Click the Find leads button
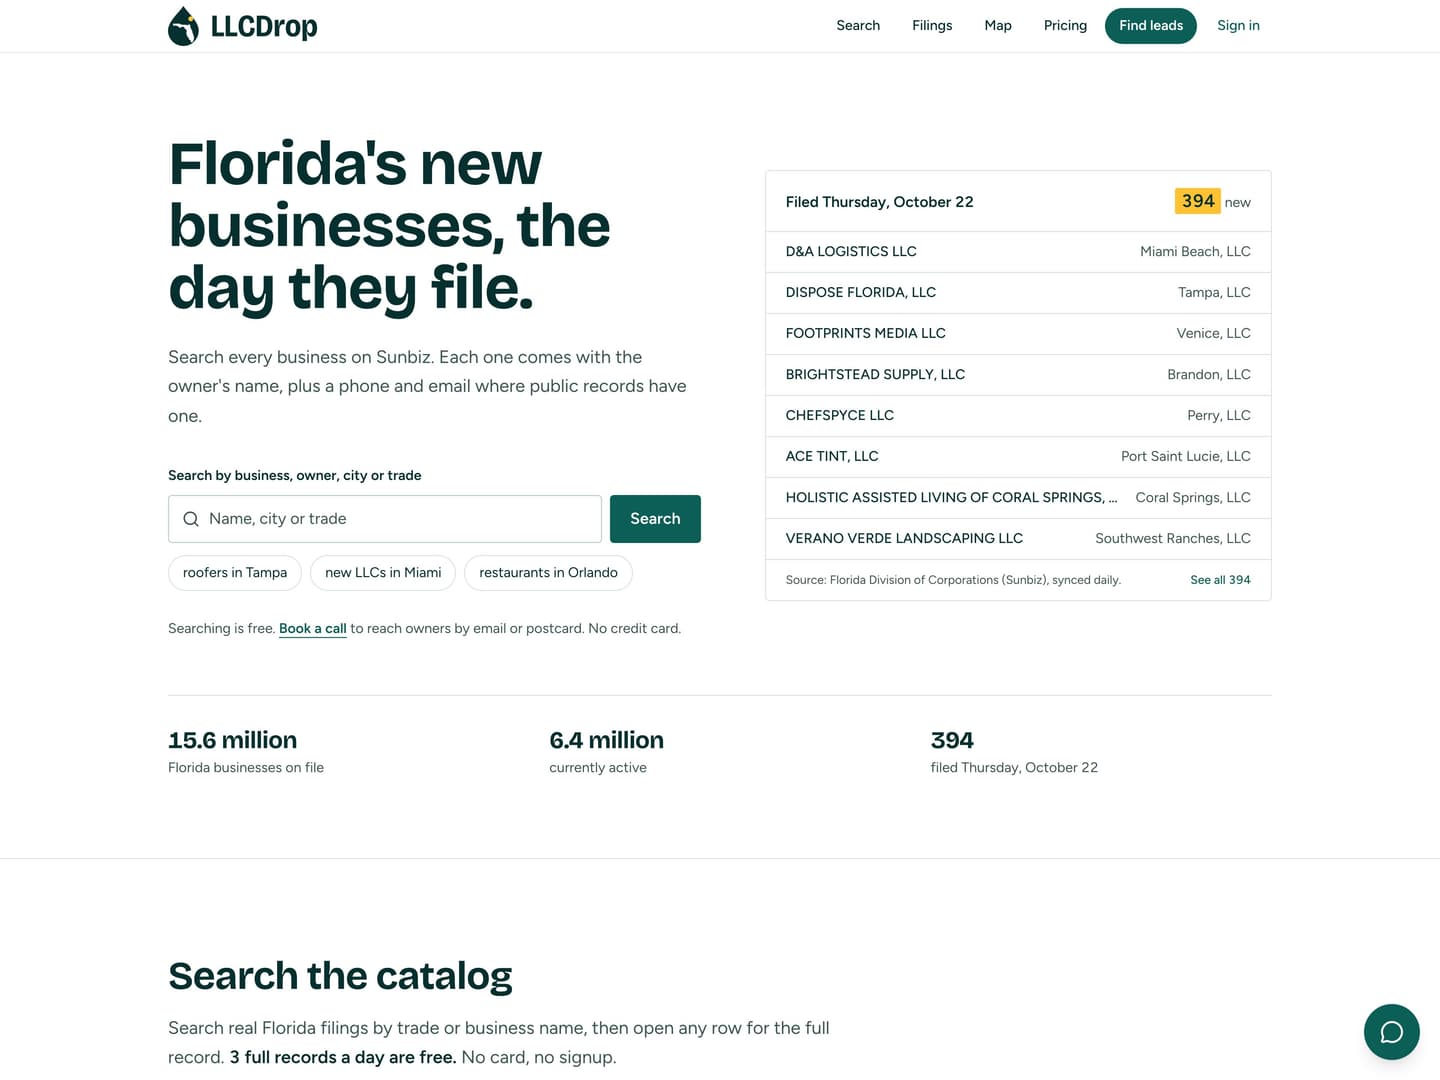Image resolution: width=1440 pixels, height=1080 pixels. click(x=1151, y=26)
